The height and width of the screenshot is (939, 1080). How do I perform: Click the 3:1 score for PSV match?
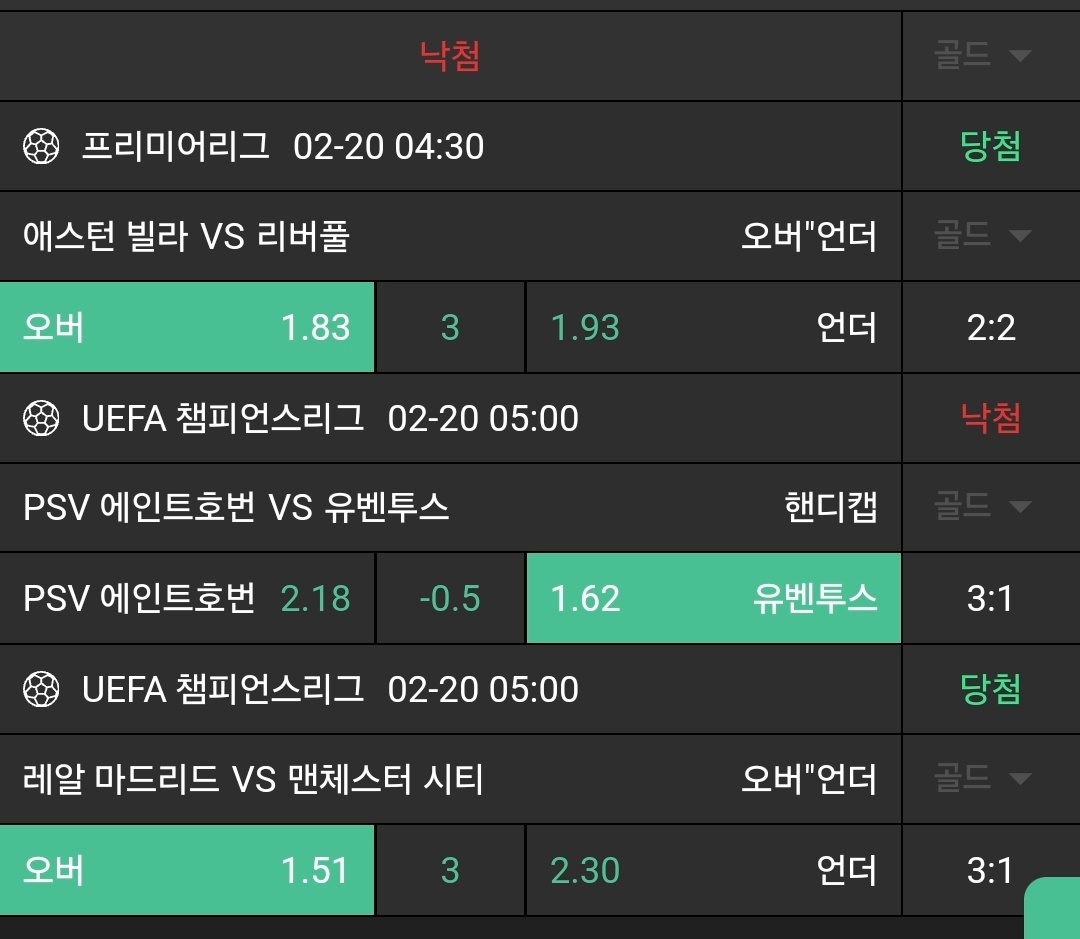click(x=990, y=598)
